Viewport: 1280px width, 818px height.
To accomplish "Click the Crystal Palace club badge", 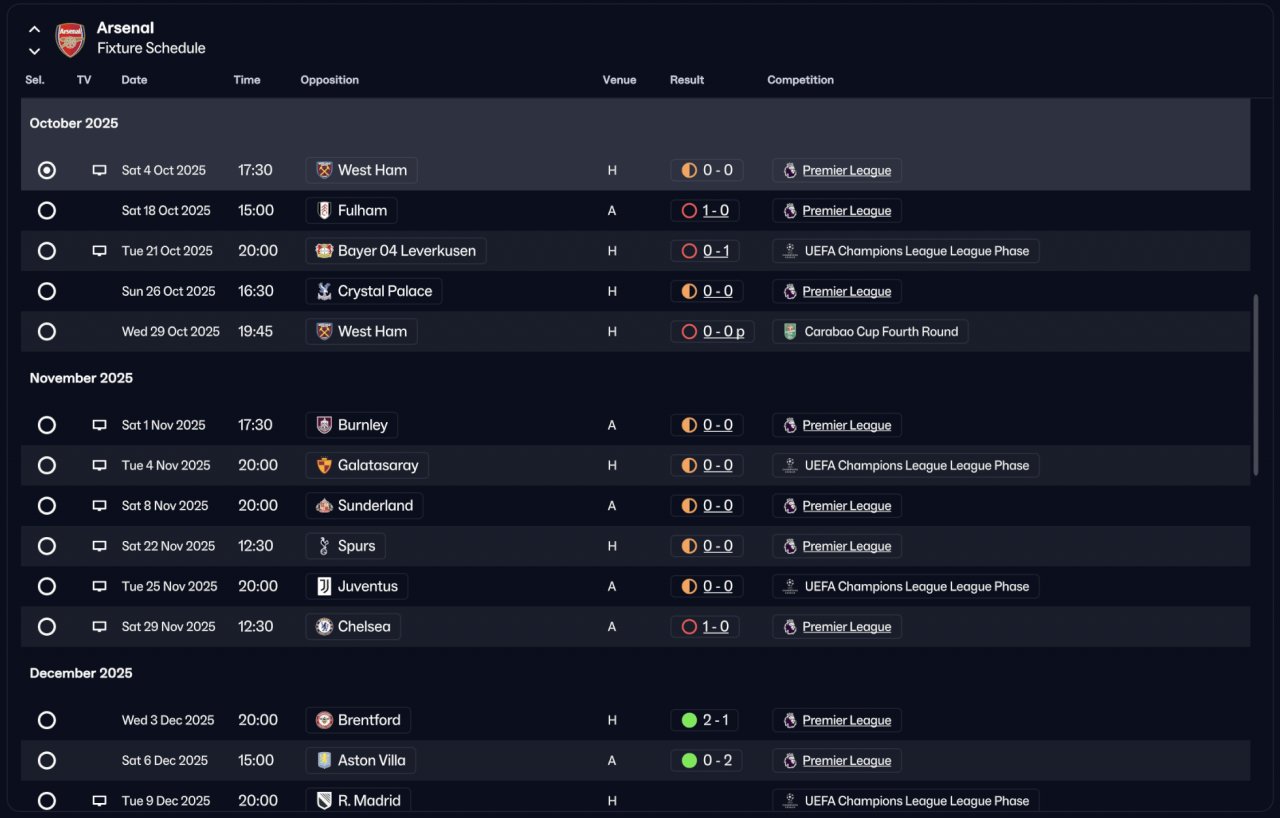I will tap(324, 291).
